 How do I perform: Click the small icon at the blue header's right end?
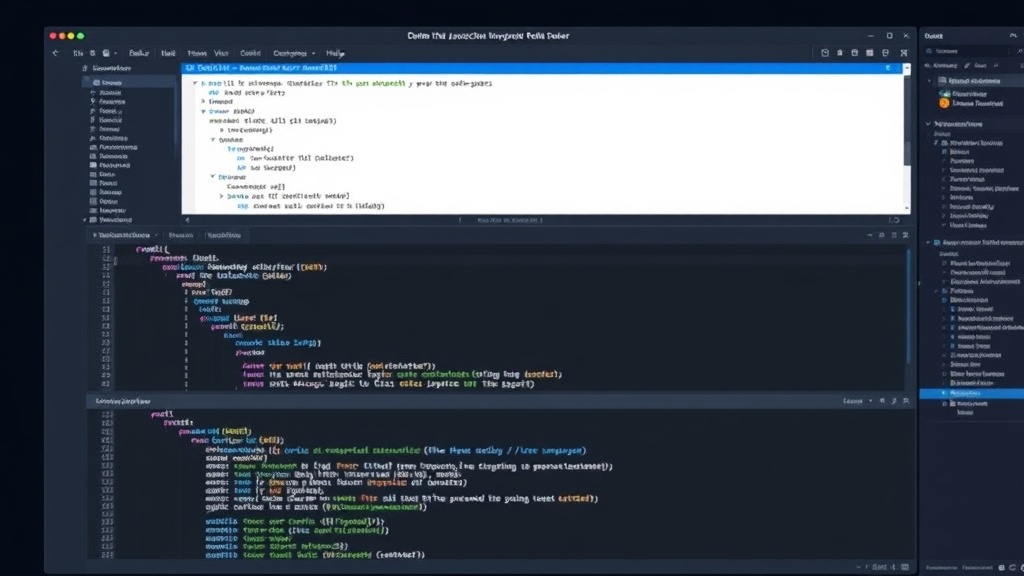(x=888, y=68)
